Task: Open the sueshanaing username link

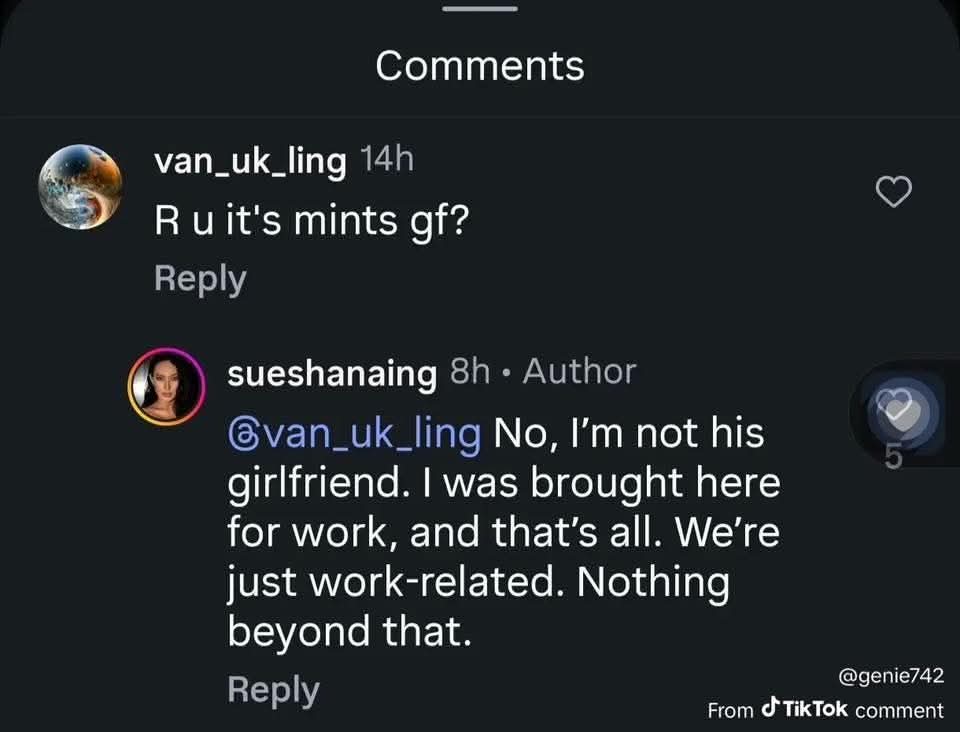Action: point(332,373)
